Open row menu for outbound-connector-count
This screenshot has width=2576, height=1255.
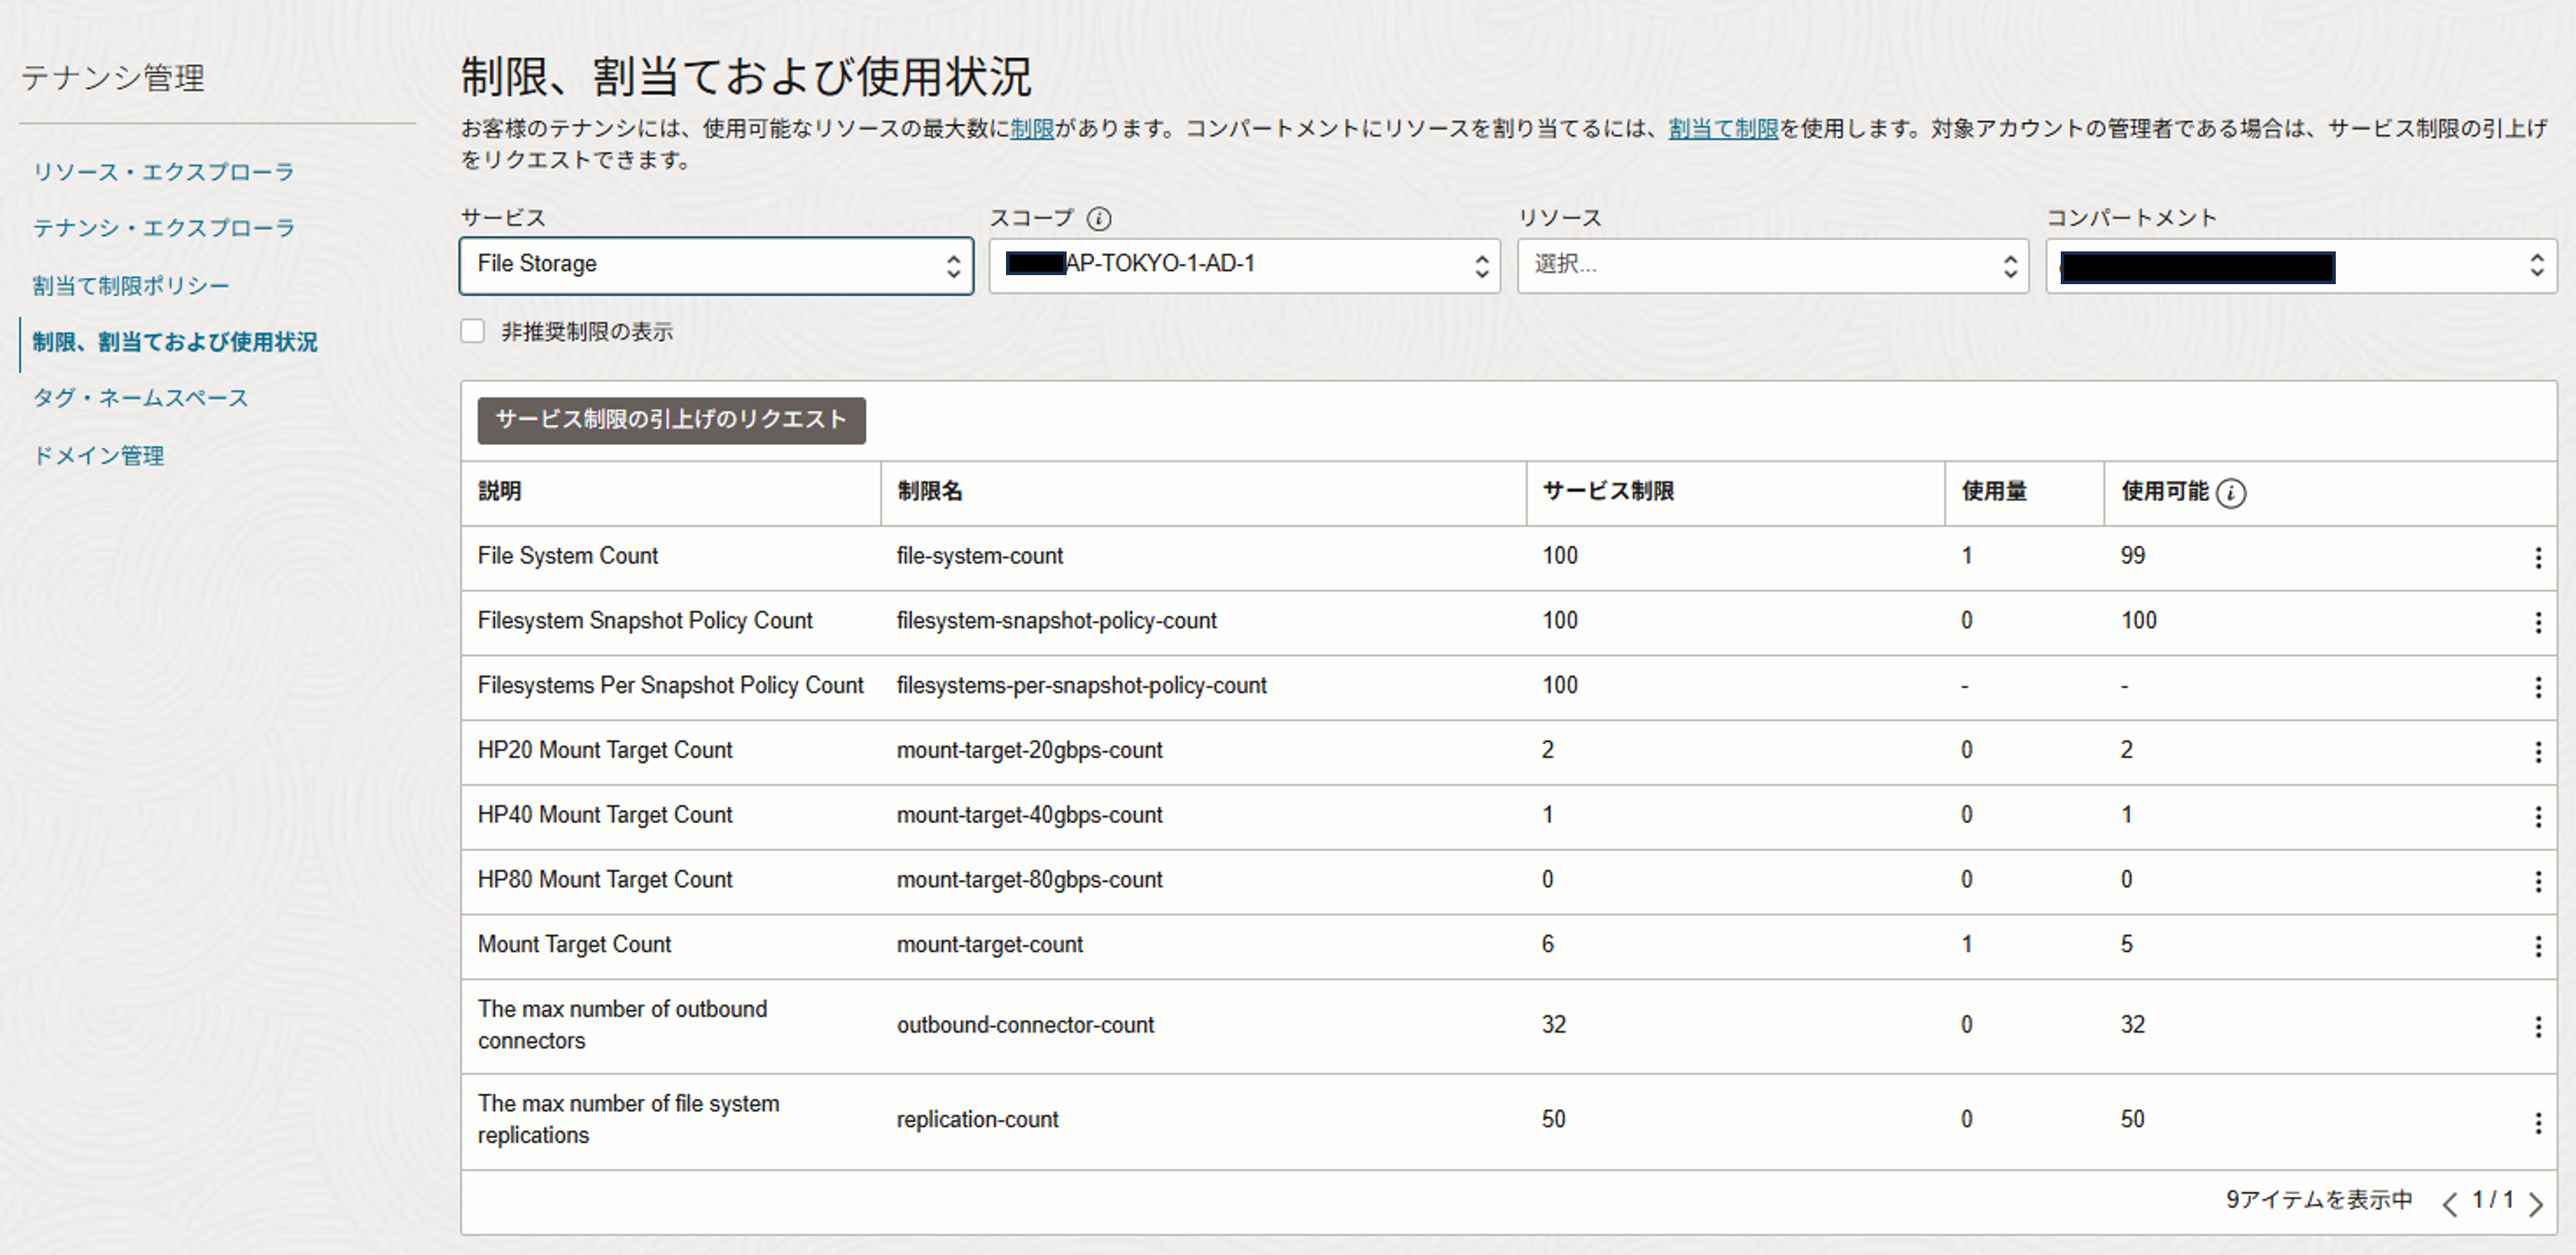point(2537,1027)
